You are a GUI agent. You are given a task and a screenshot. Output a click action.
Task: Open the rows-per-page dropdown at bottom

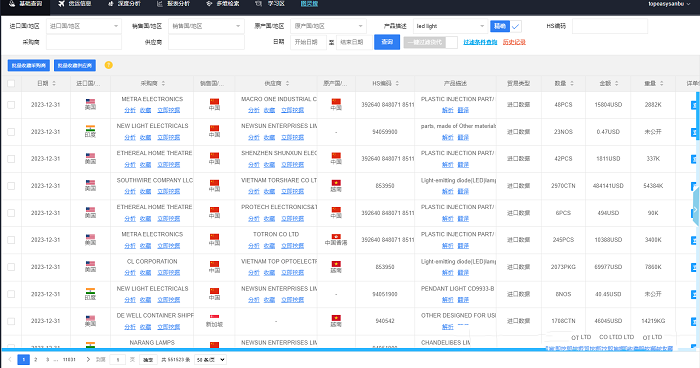tap(210, 360)
